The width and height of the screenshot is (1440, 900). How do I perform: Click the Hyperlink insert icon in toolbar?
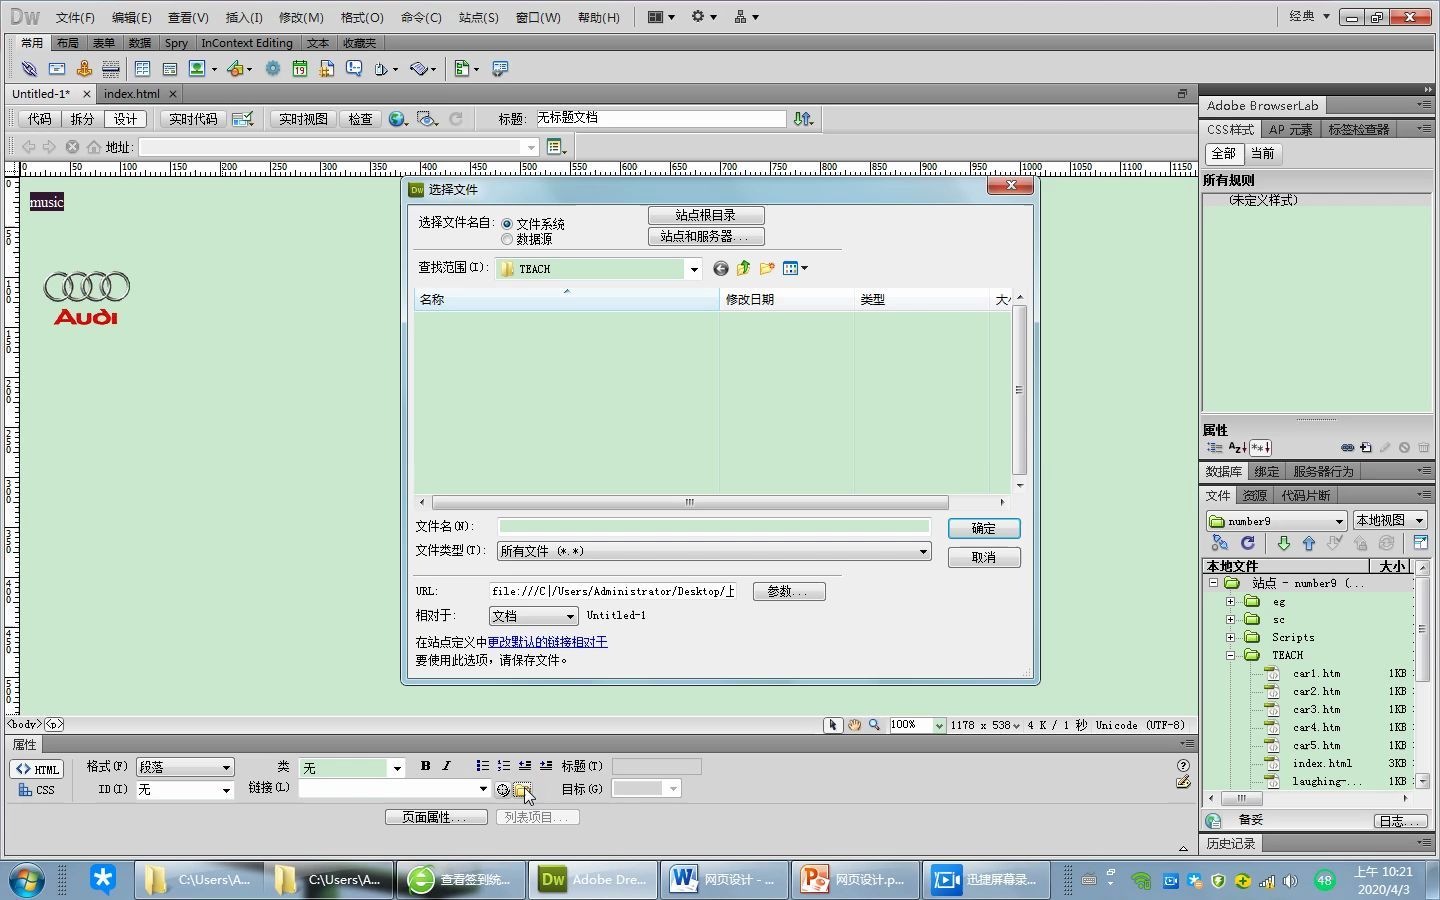(29, 69)
